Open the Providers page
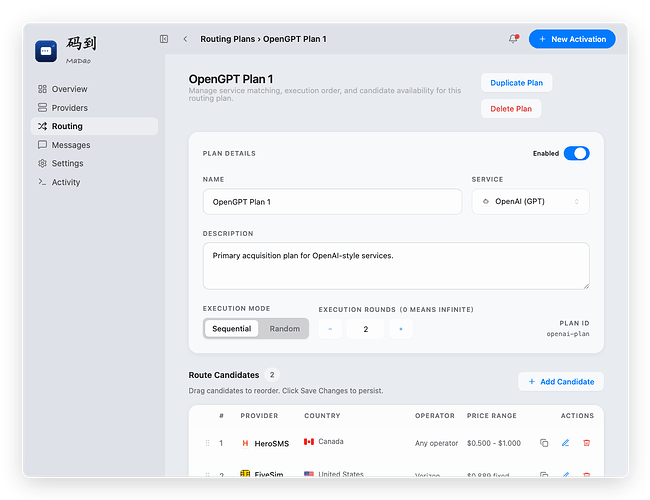Viewport: 650px width, 500px height. pos(94,108)
